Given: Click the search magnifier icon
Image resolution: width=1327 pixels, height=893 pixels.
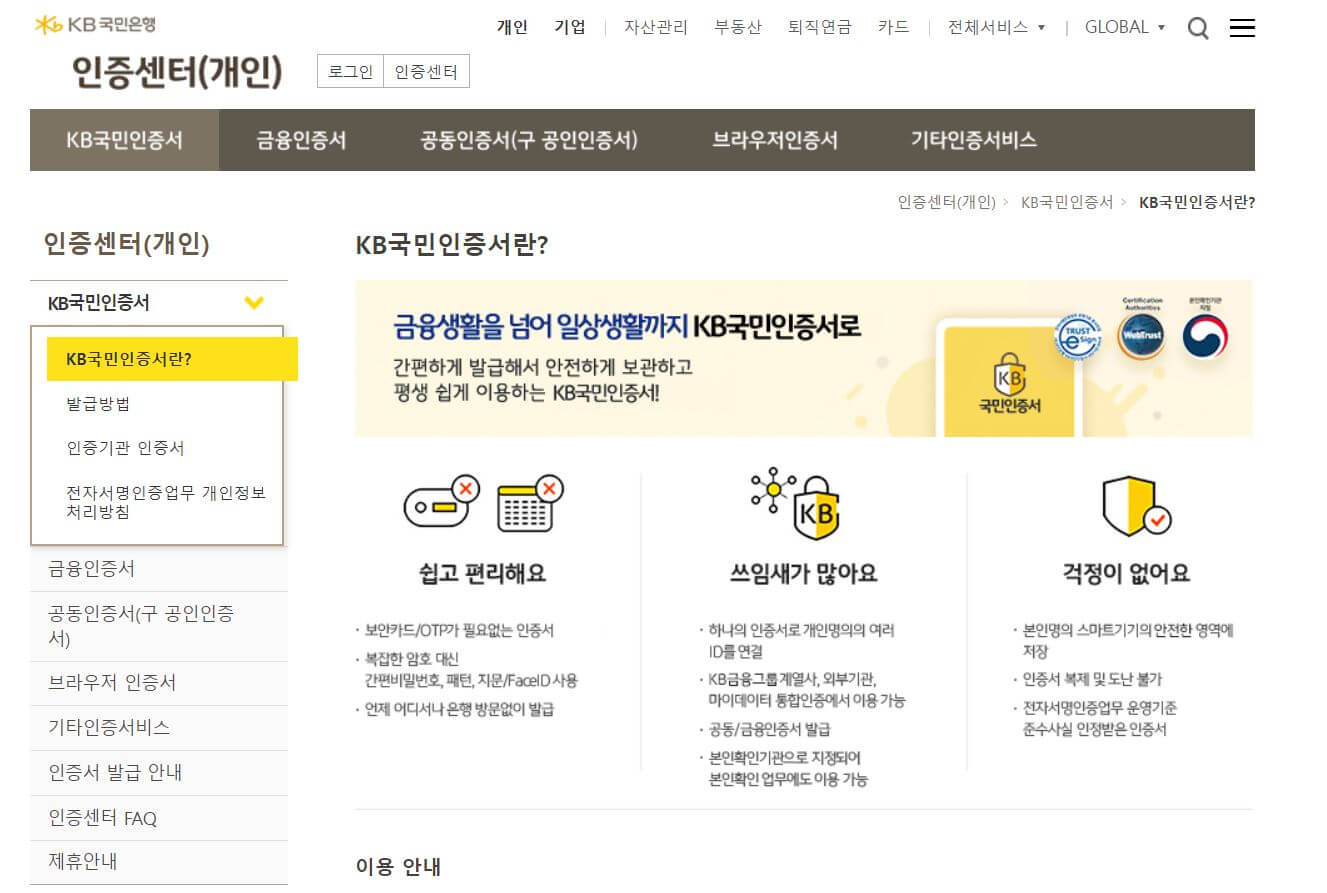Looking at the screenshot, I should tap(1198, 28).
